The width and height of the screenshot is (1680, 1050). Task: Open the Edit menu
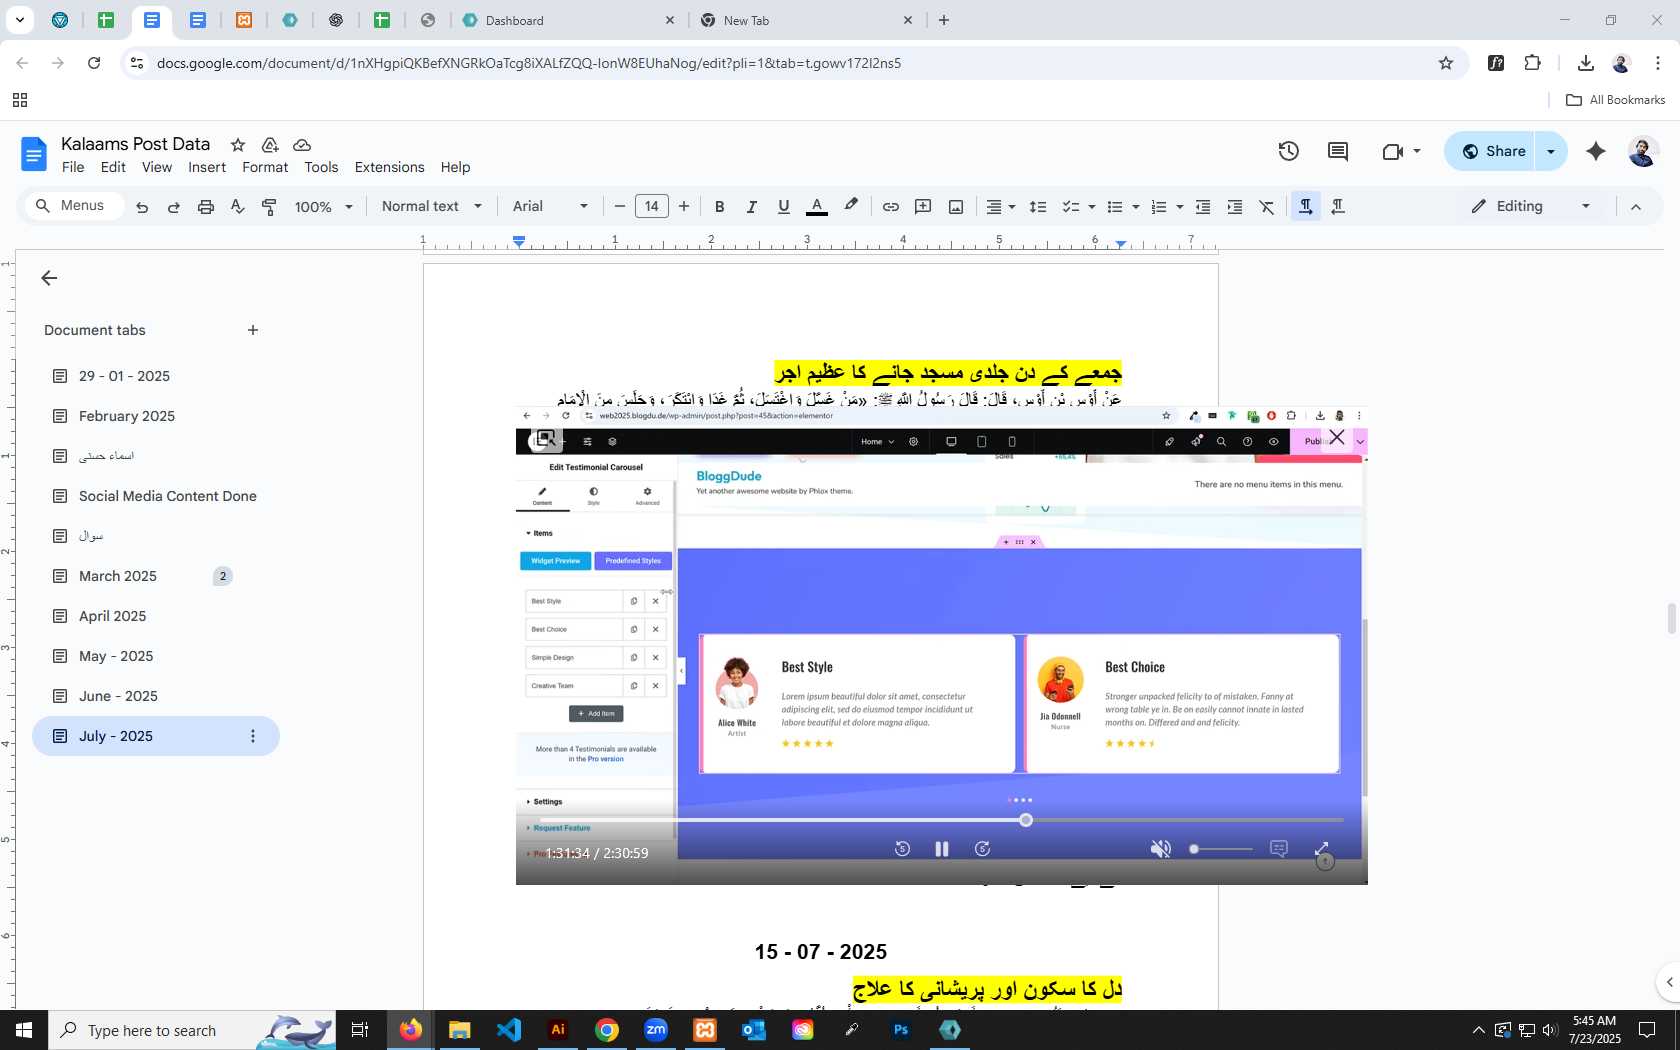coord(113,167)
